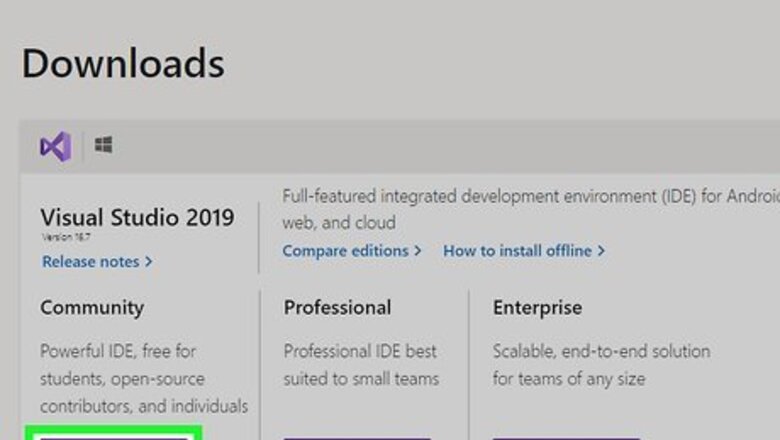Click the Windows logo icon
The width and height of the screenshot is (780, 440).
(103, 145)
